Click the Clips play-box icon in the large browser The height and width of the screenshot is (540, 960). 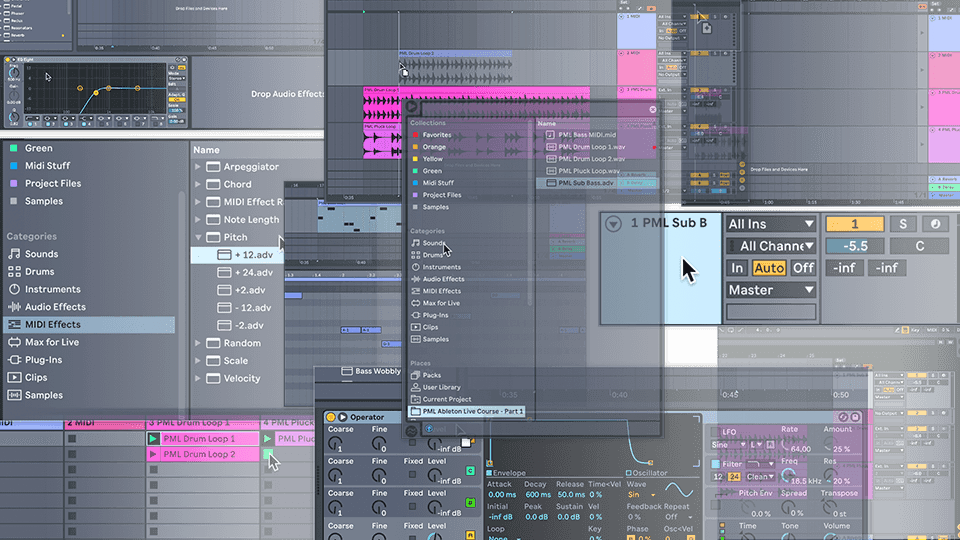pos(14,378)
